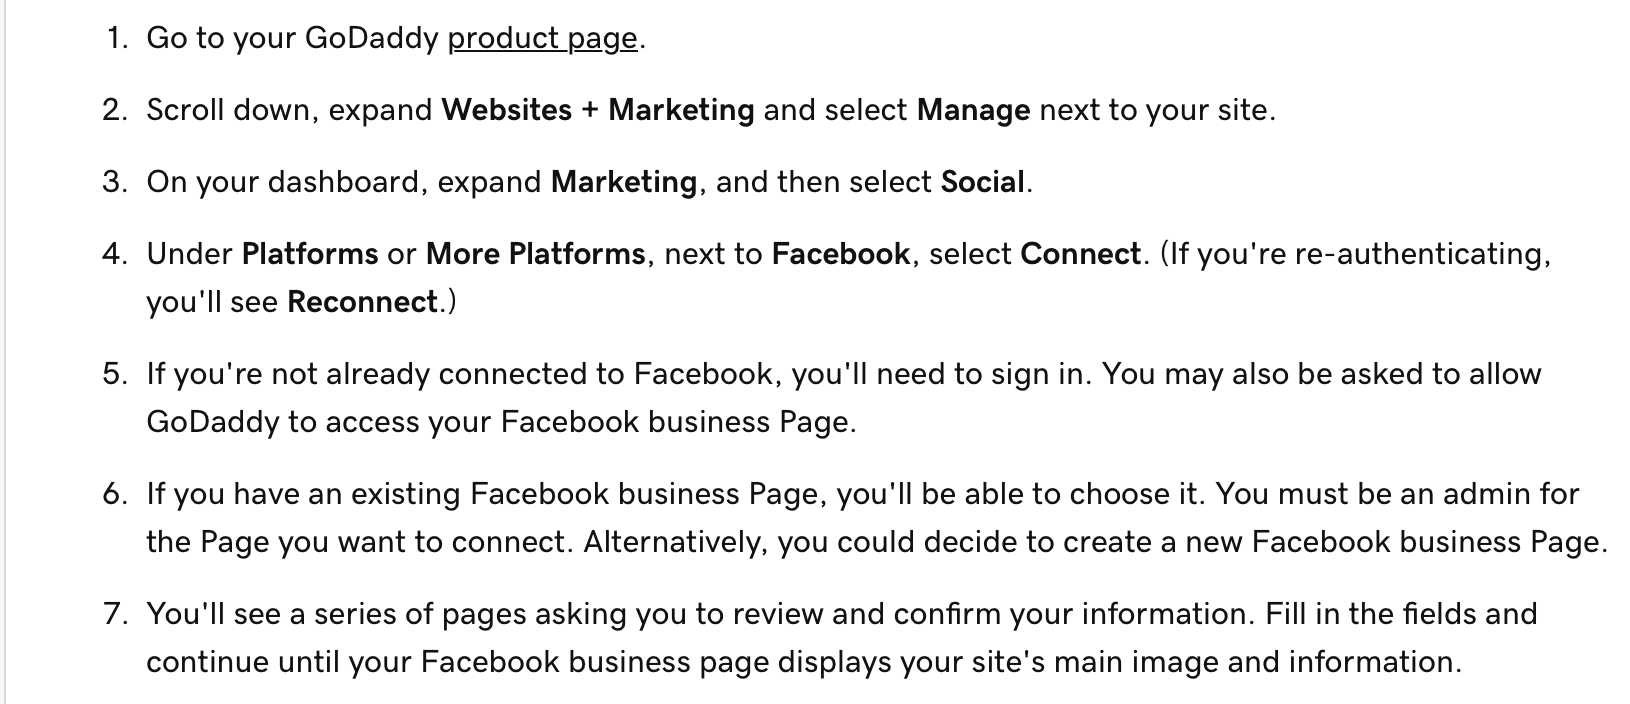Click the bold word Connect
Screen dimensions: 1630x704
click(1080, 253)
